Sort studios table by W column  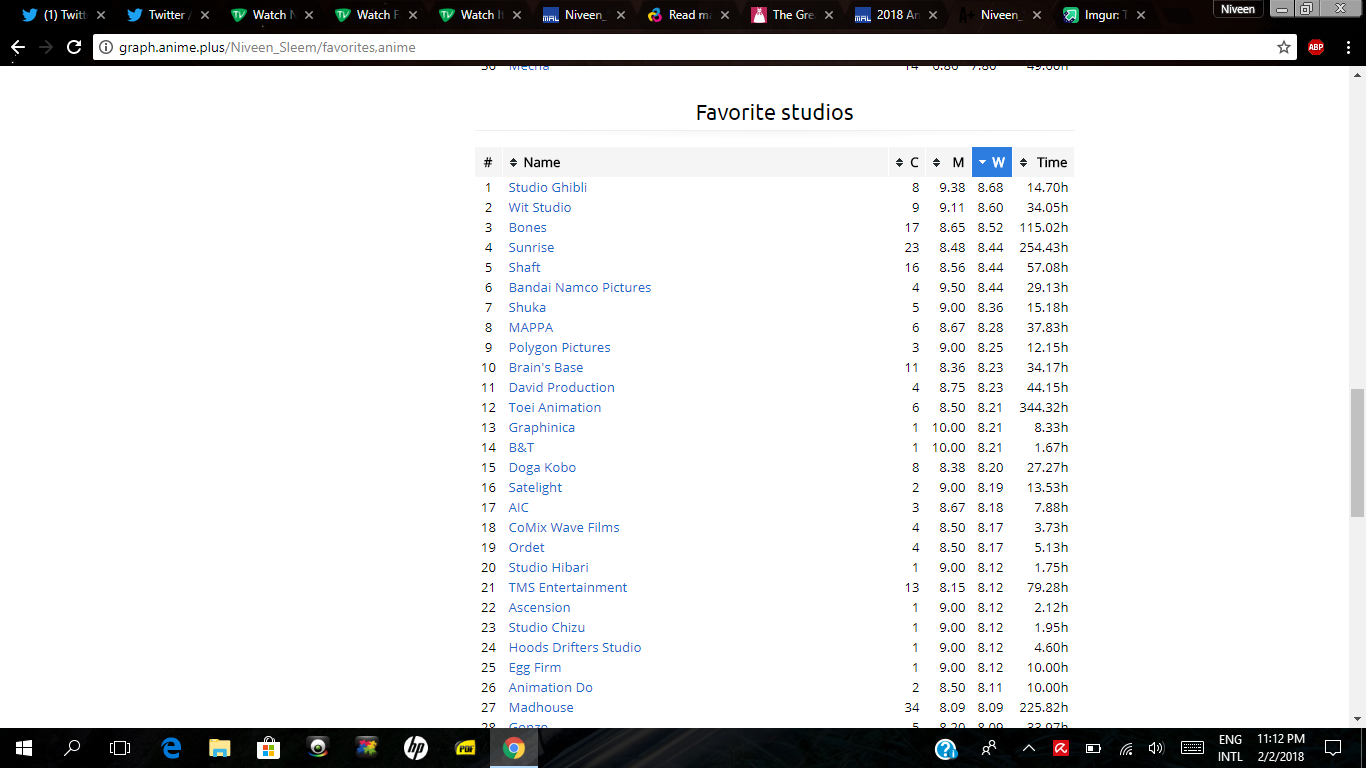[x=992, y=162]
